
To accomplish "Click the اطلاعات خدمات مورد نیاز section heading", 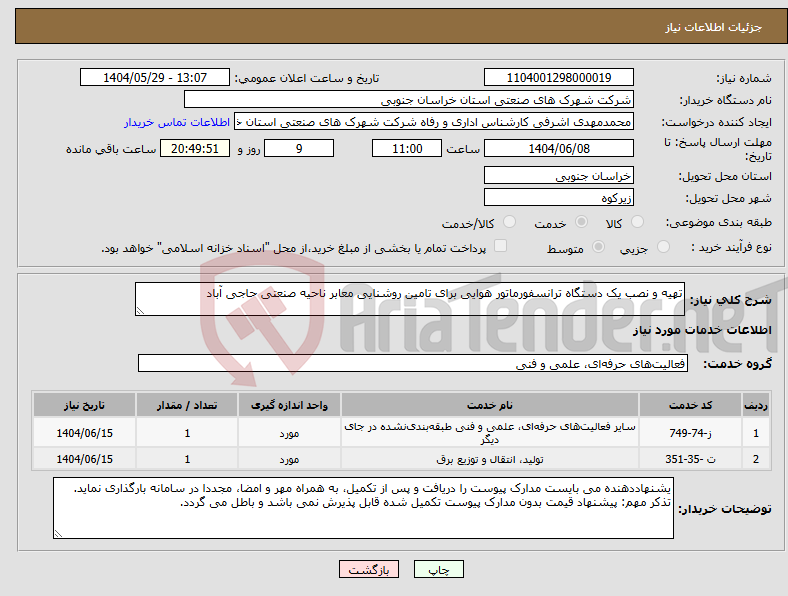I will [x=702, y=330].
